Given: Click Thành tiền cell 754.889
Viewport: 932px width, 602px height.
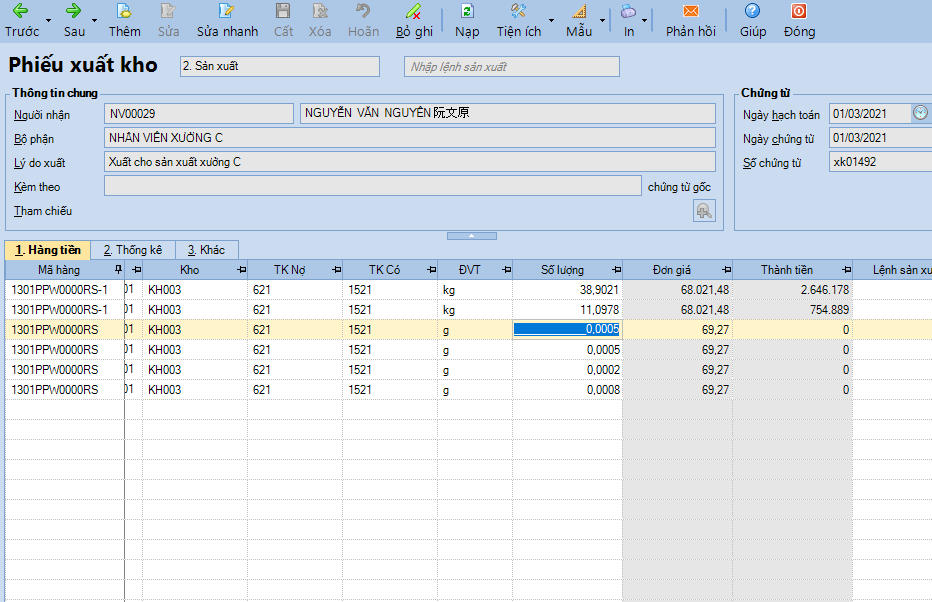Looking at the screenshot, I should click(x=792, y=310).
